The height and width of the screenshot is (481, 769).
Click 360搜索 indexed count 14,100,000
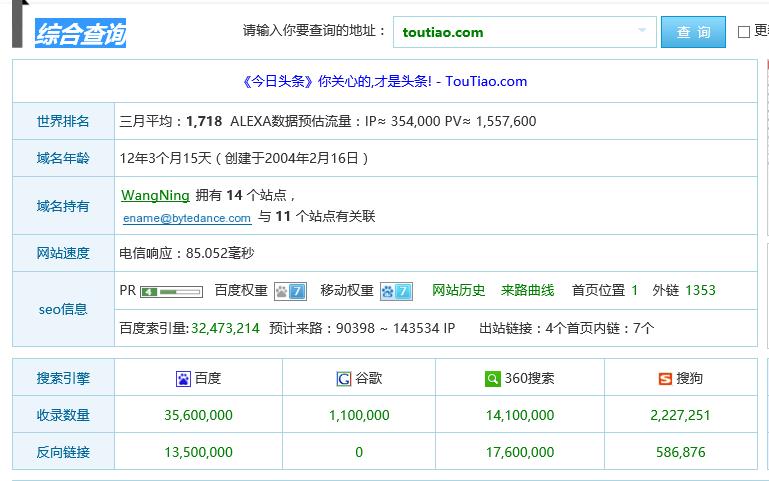coord(520,415)
